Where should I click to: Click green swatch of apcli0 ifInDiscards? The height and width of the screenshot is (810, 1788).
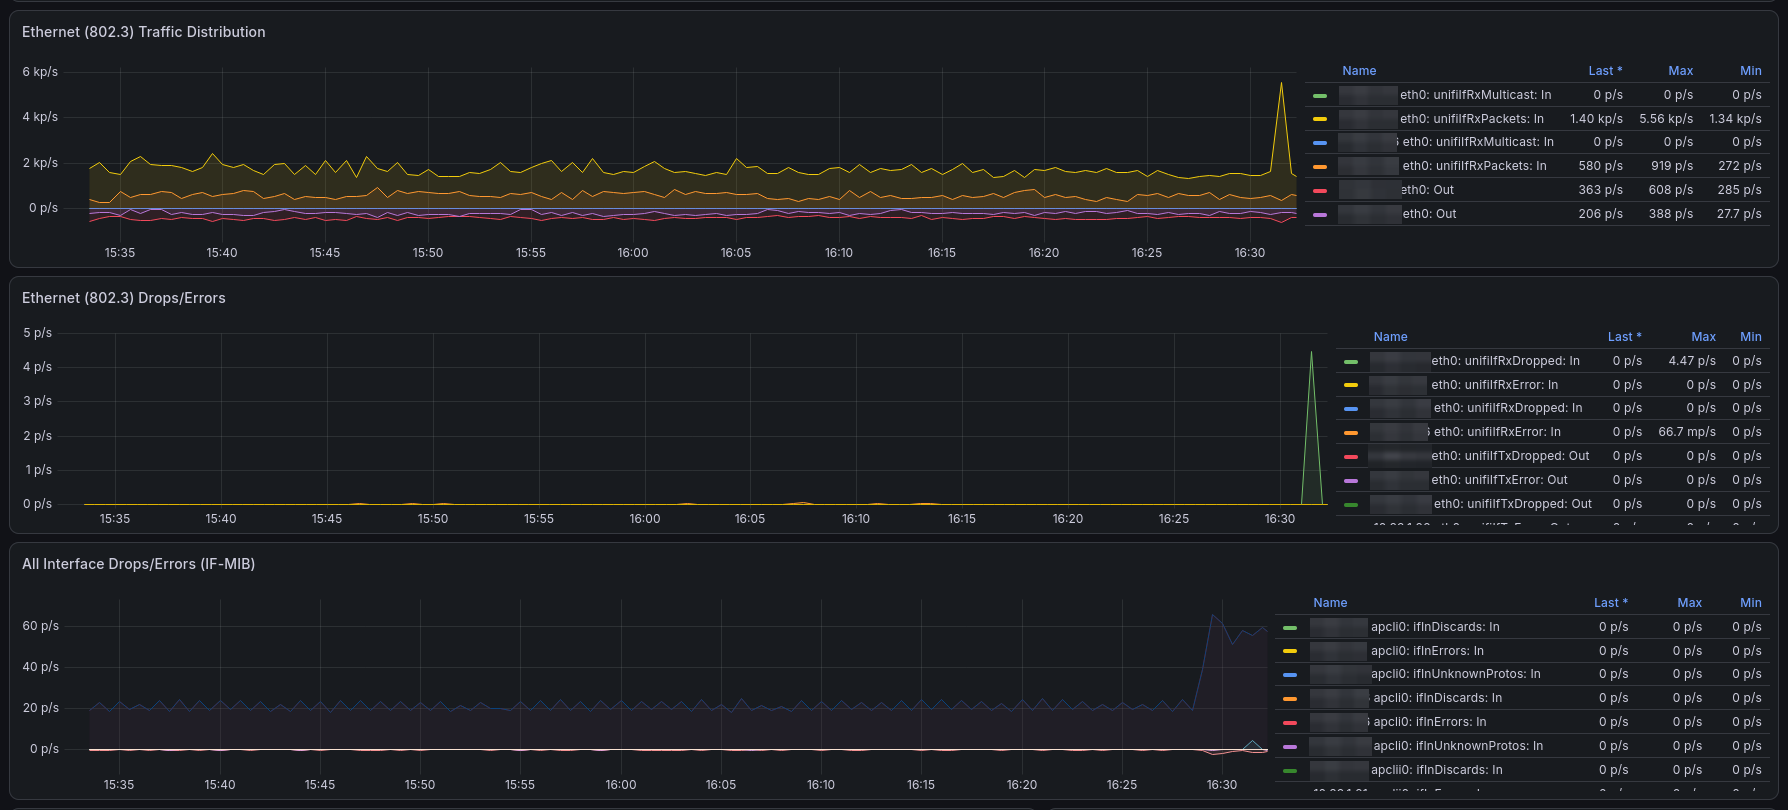1290,628
